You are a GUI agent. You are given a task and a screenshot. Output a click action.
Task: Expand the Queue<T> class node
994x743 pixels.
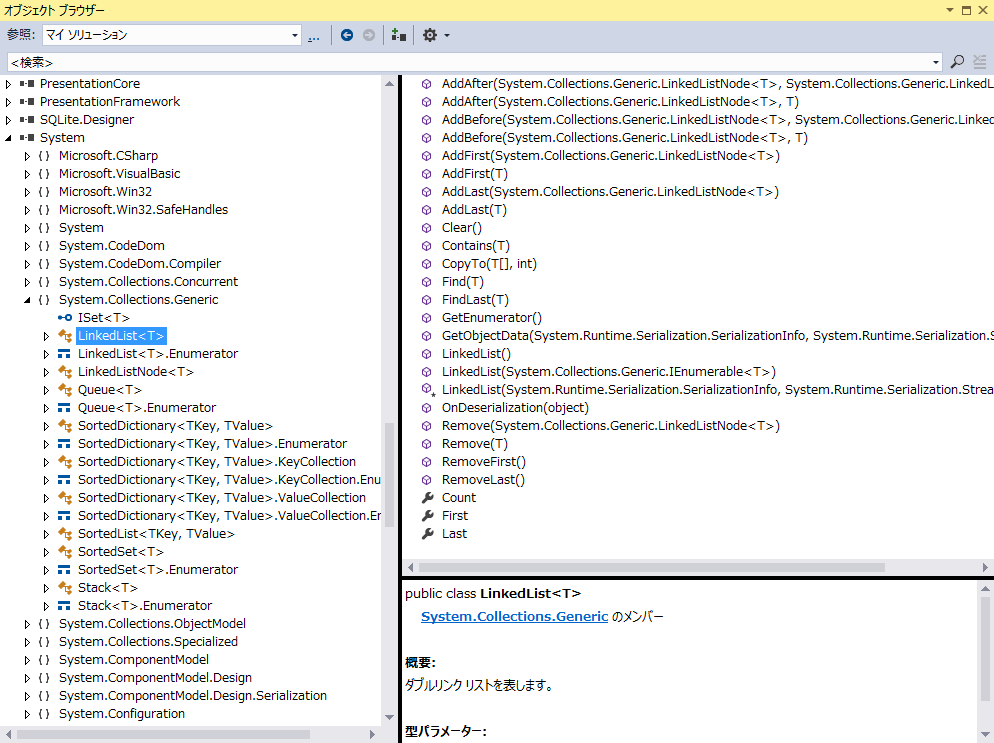pyautogui.click(x=46, y=390)
